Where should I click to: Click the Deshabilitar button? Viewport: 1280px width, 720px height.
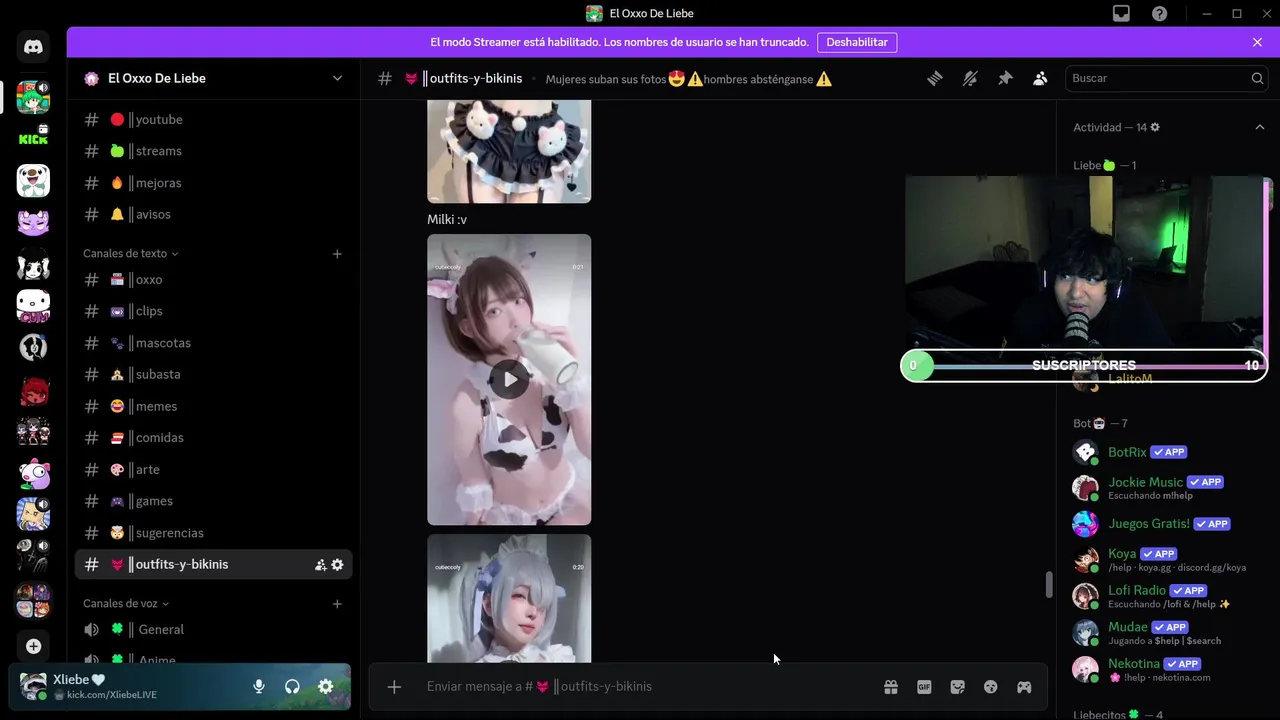857,42
